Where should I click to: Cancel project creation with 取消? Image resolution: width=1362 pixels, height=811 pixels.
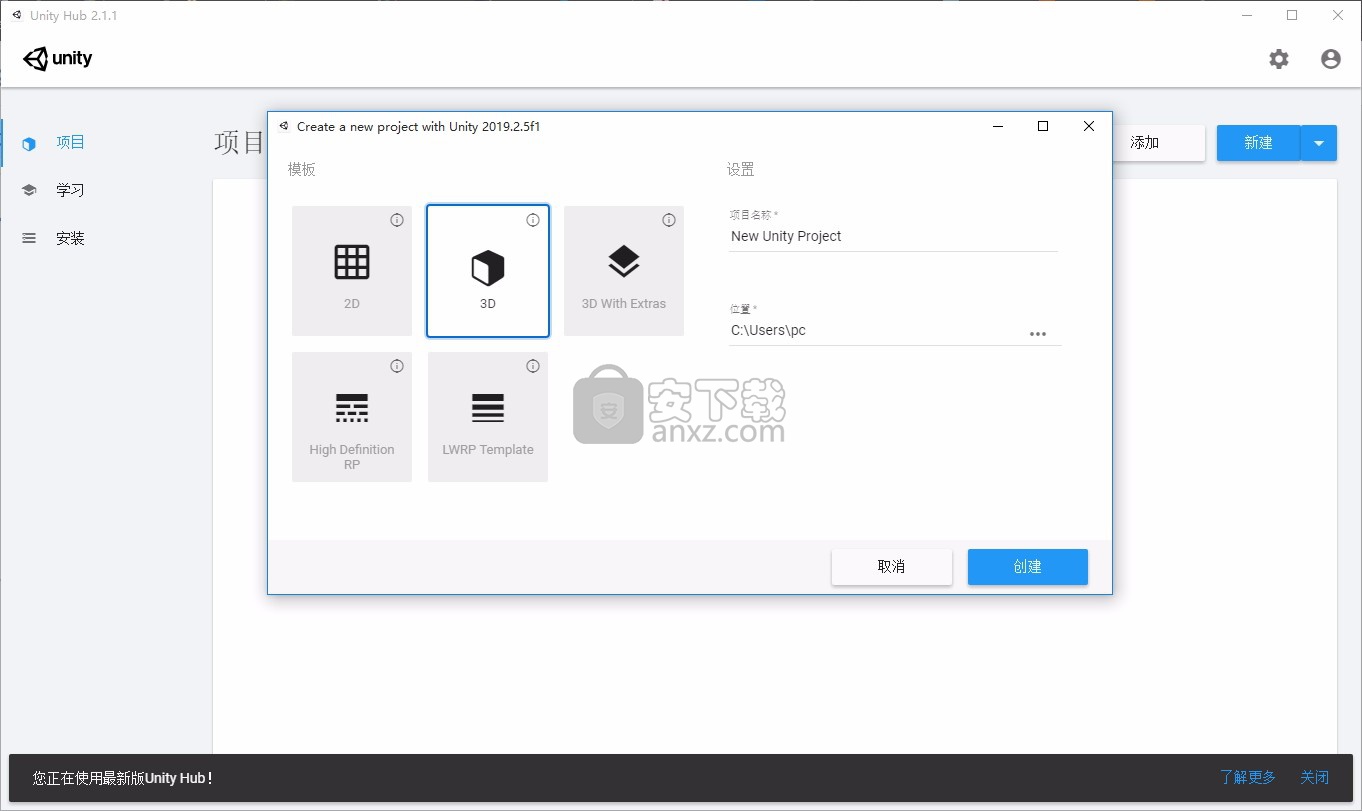(x=892, y=567)
